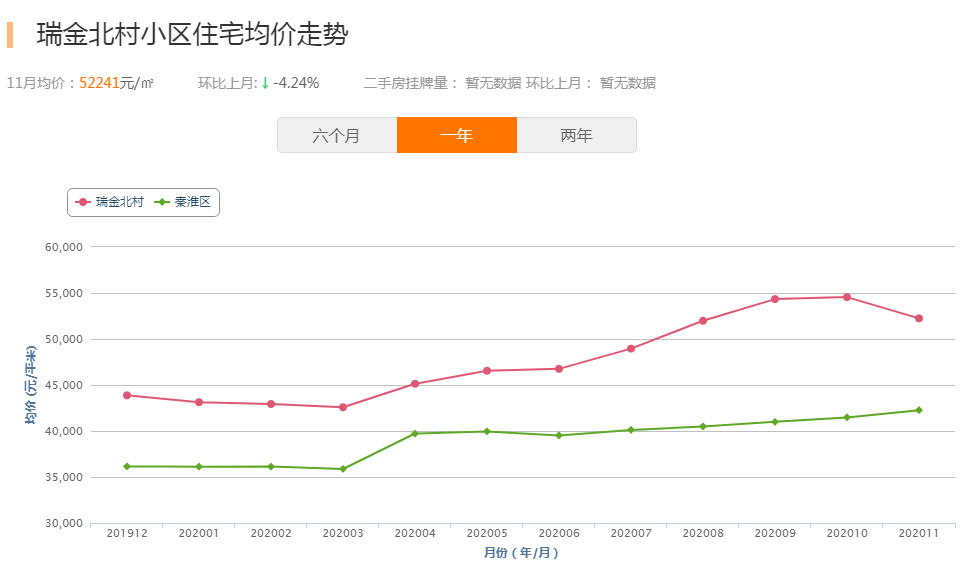Click the 秦淮区 green point at 202003
This screenshot has width=977, height=566.
(x=343, y=469)
